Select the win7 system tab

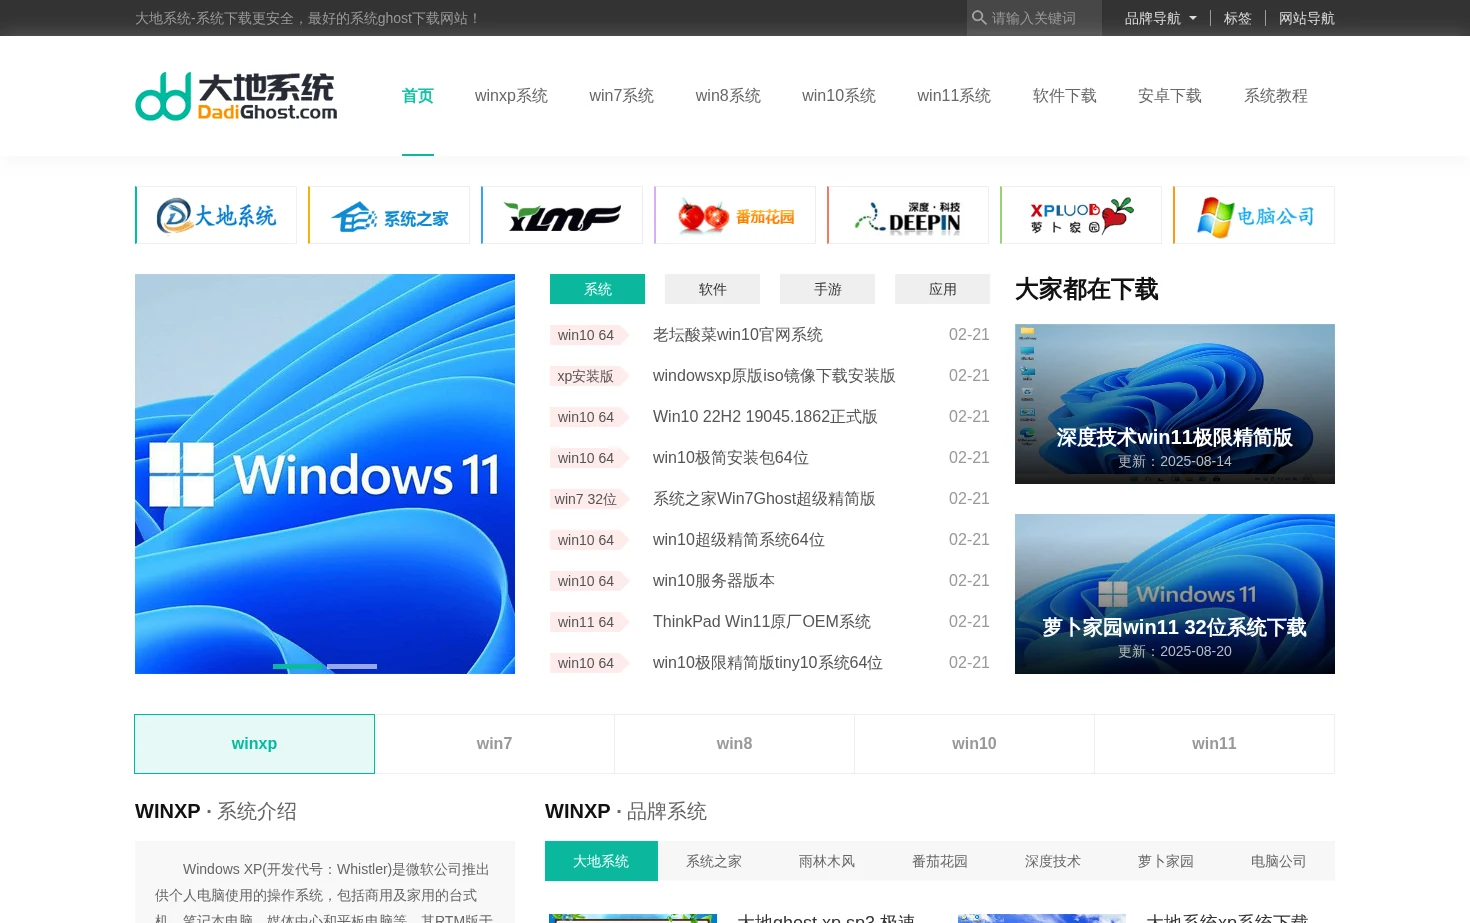[x=494, y=744]
